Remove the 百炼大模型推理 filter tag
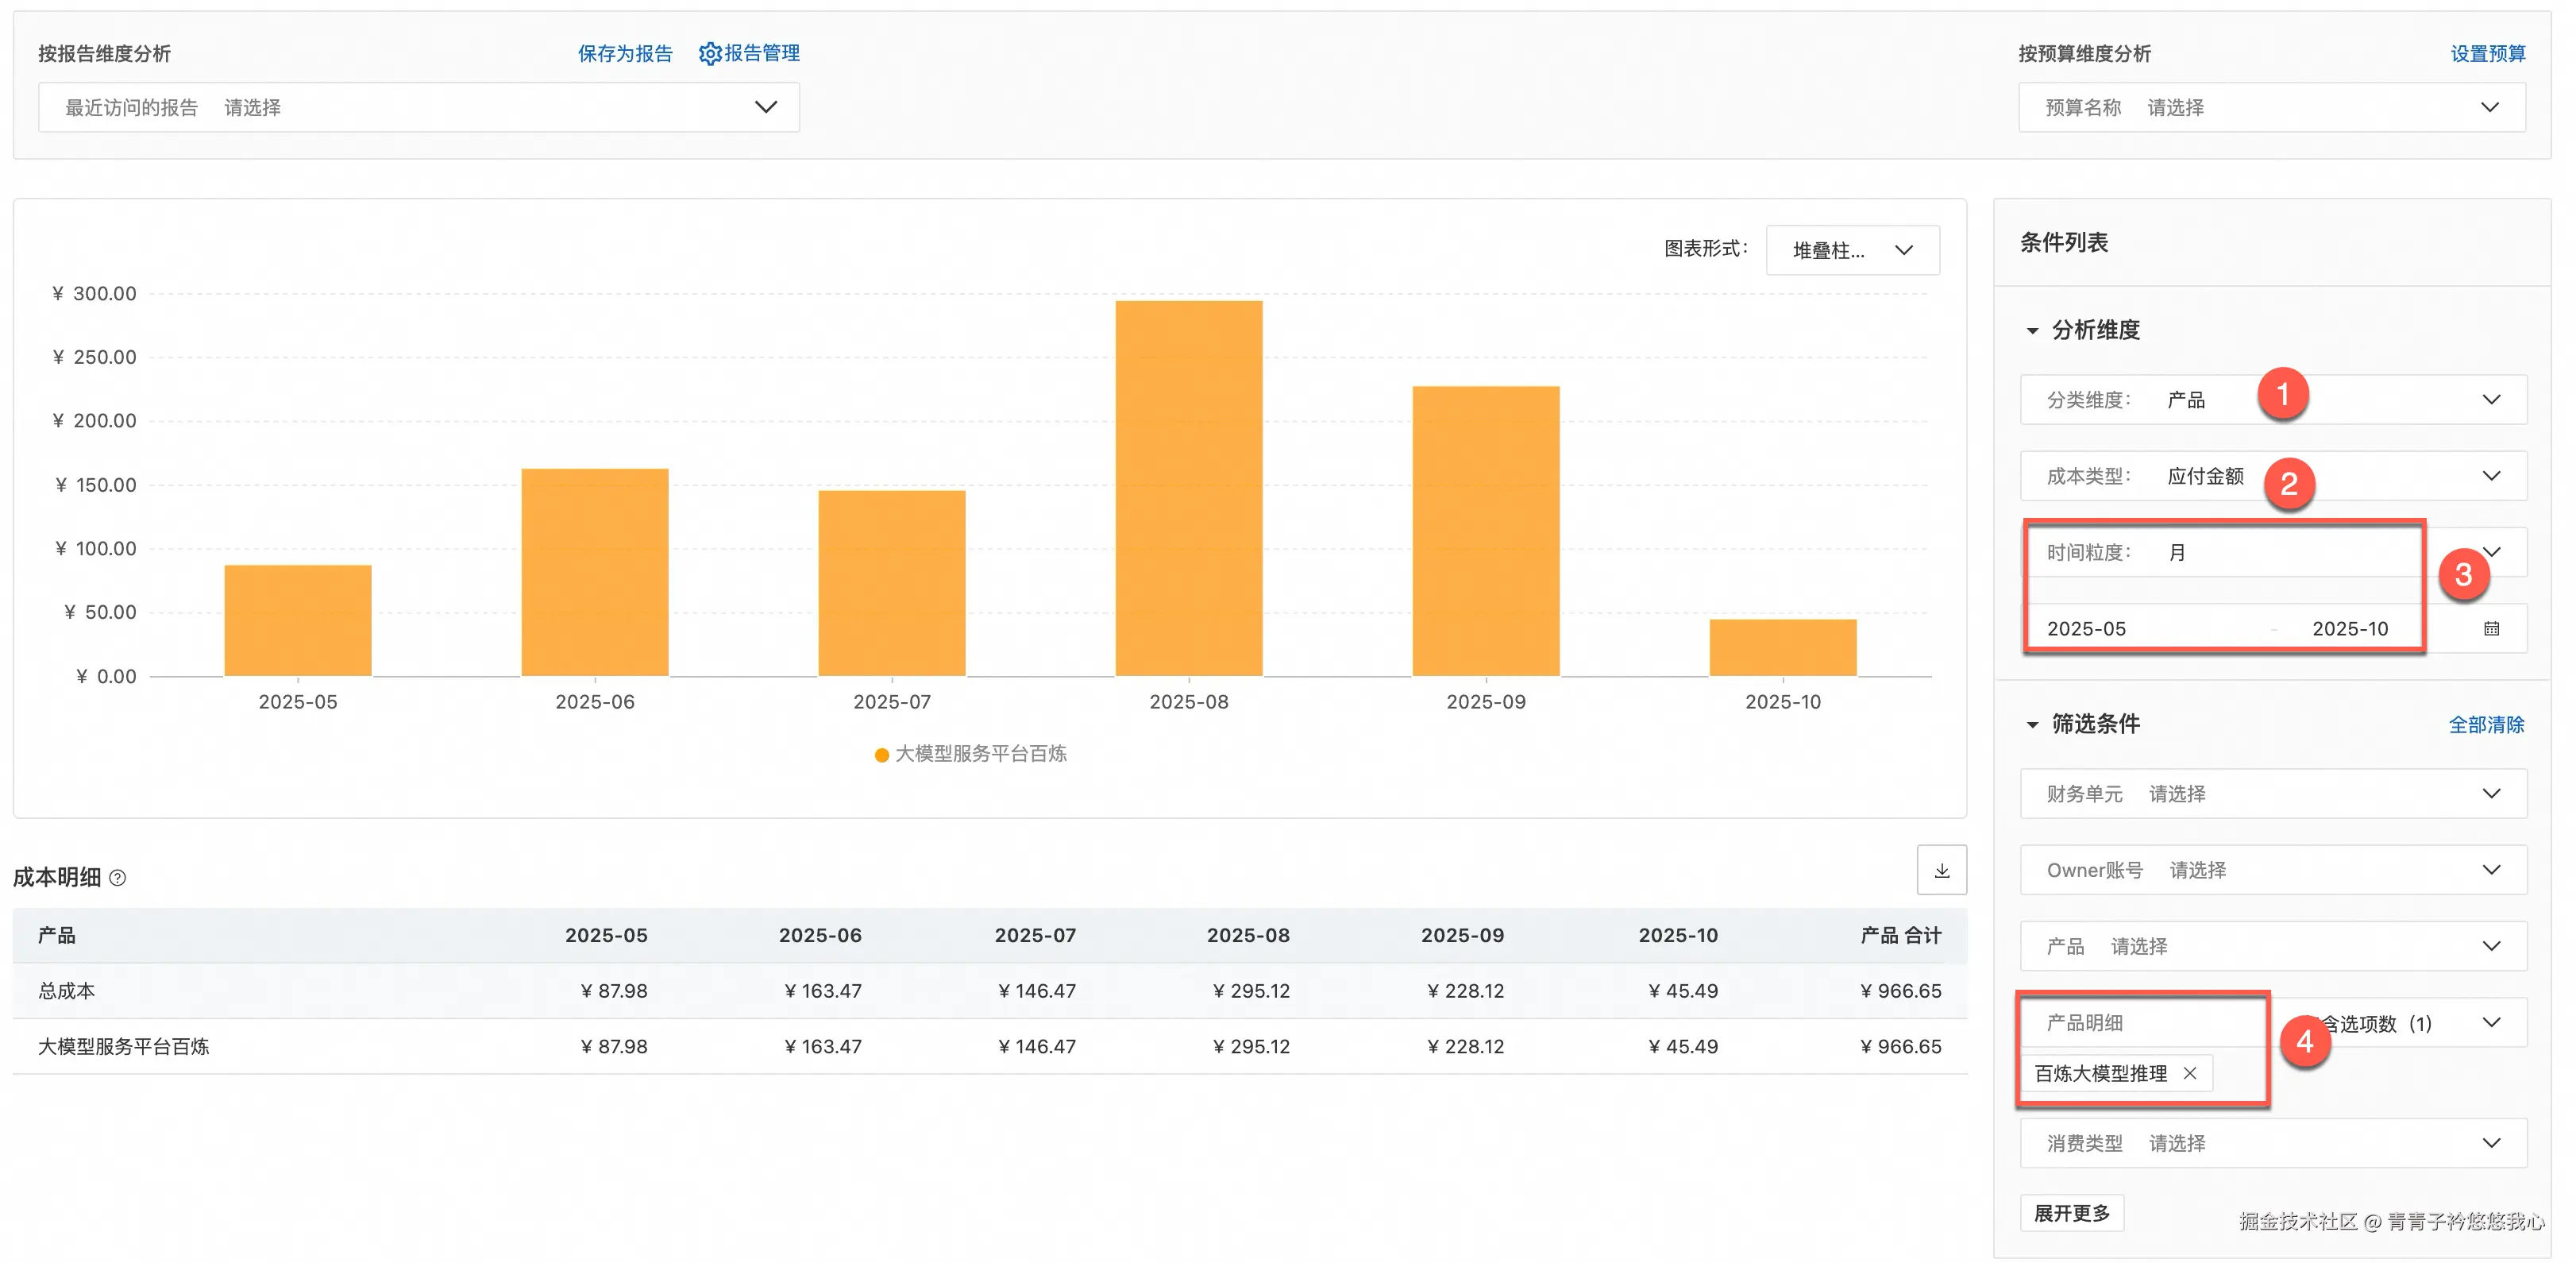2576x1263 pixels. (2191, 1073)
